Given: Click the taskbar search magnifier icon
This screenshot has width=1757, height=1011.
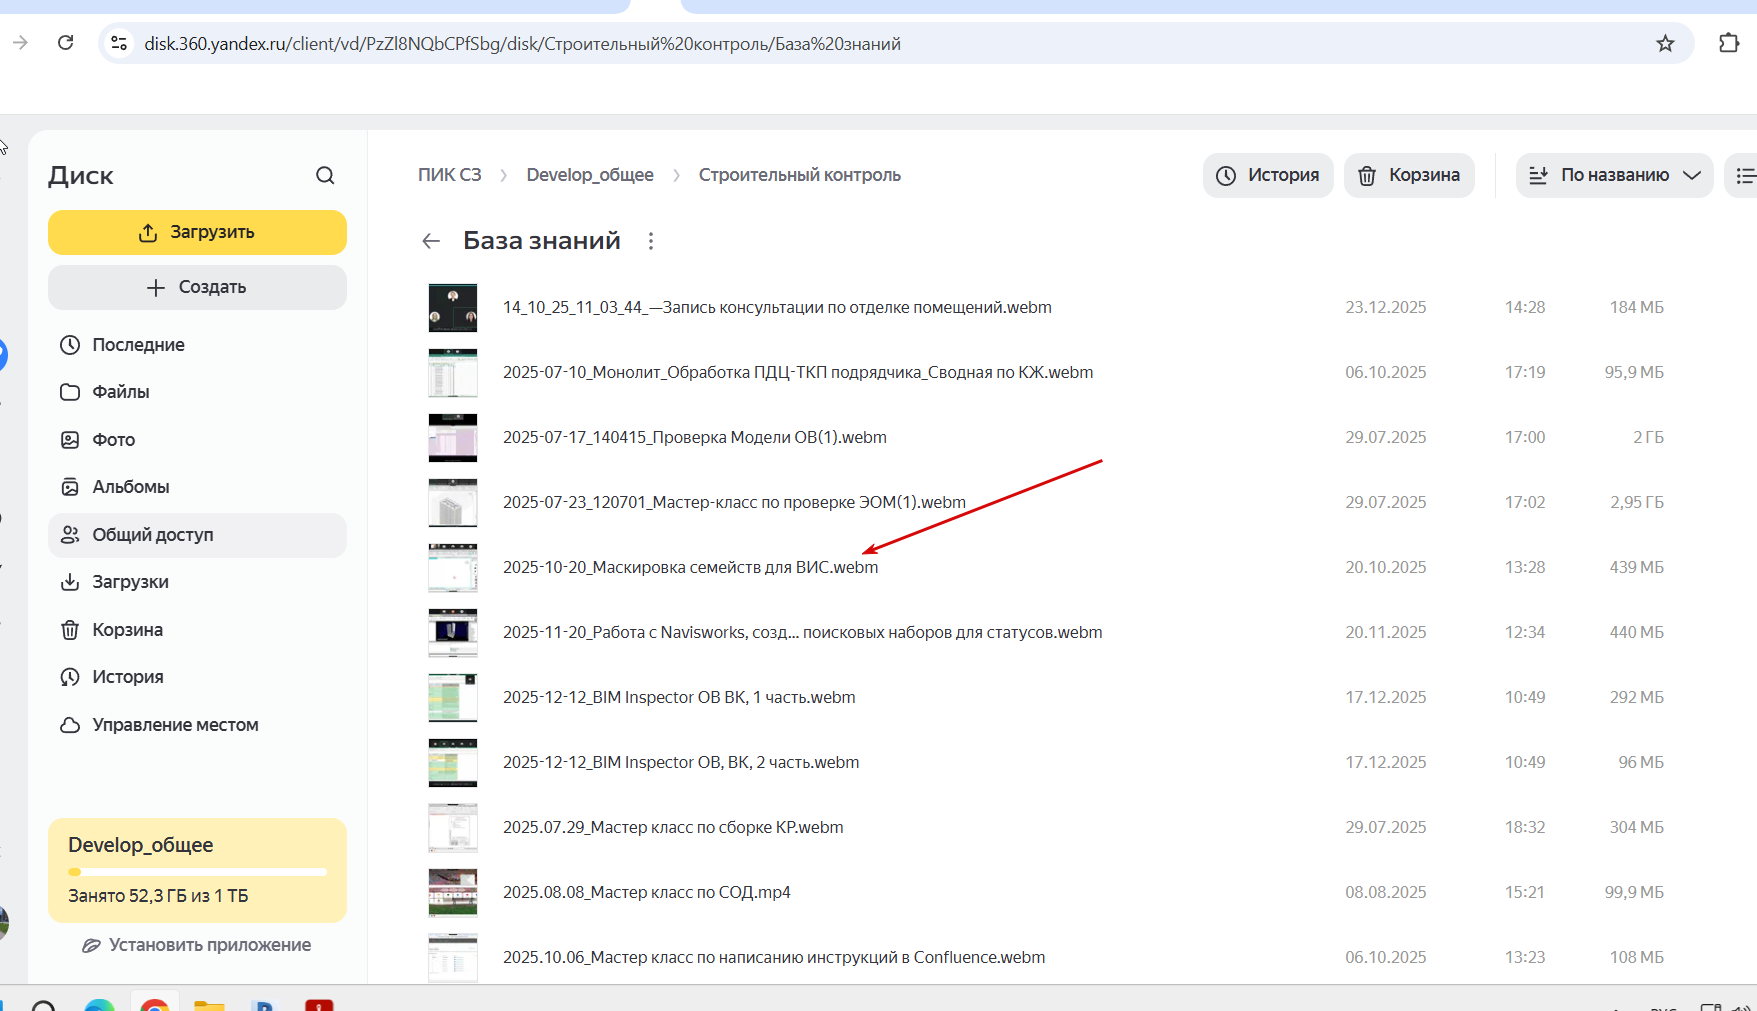Looking at the screenshot, I should (x=44, y=1004).
